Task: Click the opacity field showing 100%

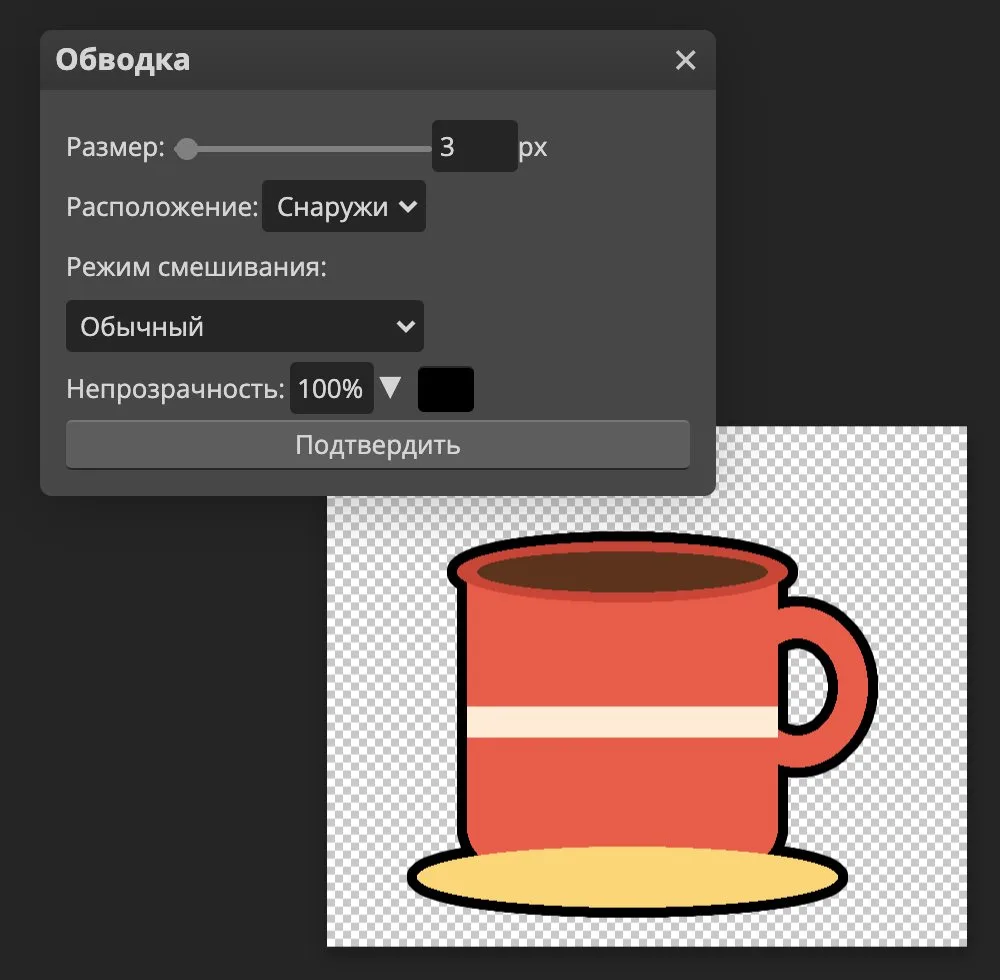Action: (332, 388)
